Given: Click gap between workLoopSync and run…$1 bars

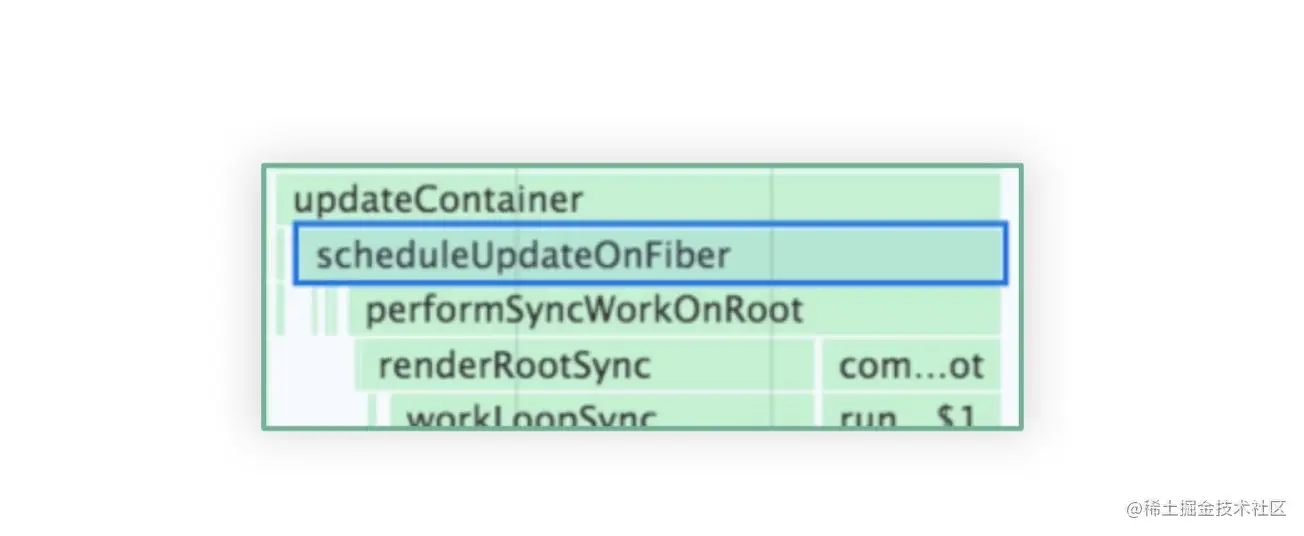Looking at the screenshot, I should coord(817,412).
